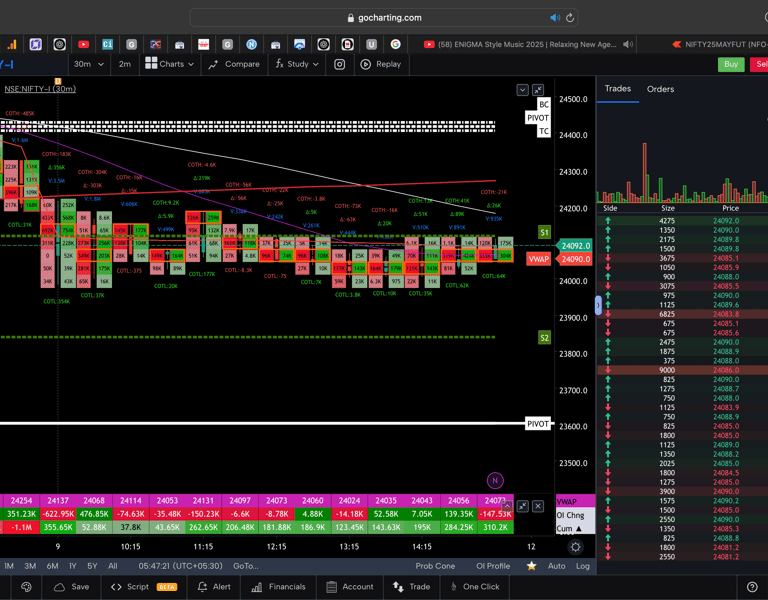
Task: Open the GoTo... date picker
Action: [x=245, y=566]
